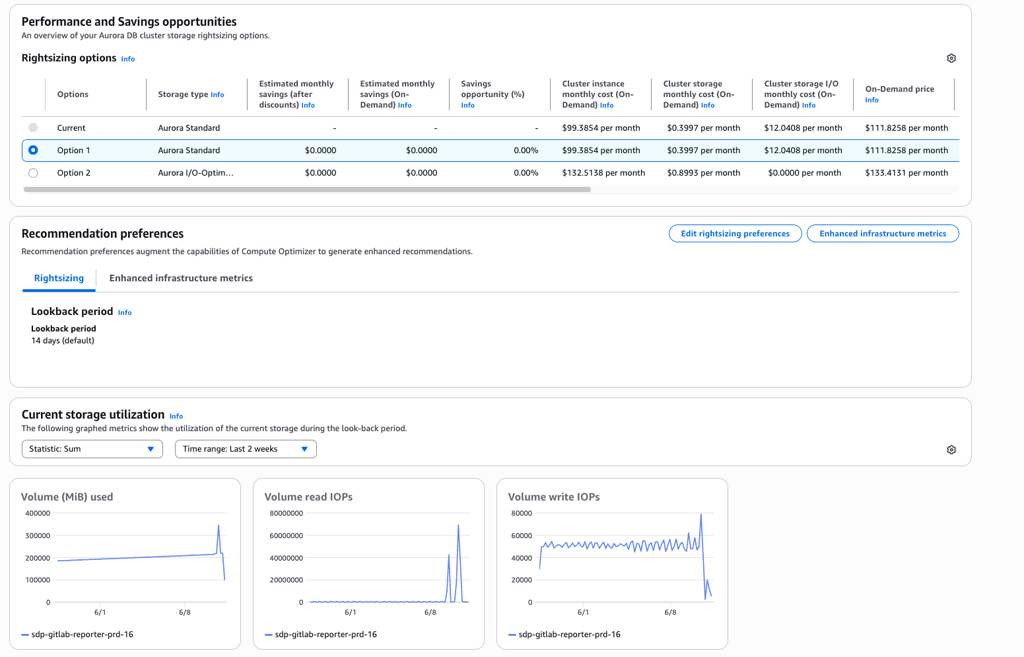Open Info link for Cluster storage monthly cost
1024x657 pixels.
pyautogui.click(x=708, y=105)
